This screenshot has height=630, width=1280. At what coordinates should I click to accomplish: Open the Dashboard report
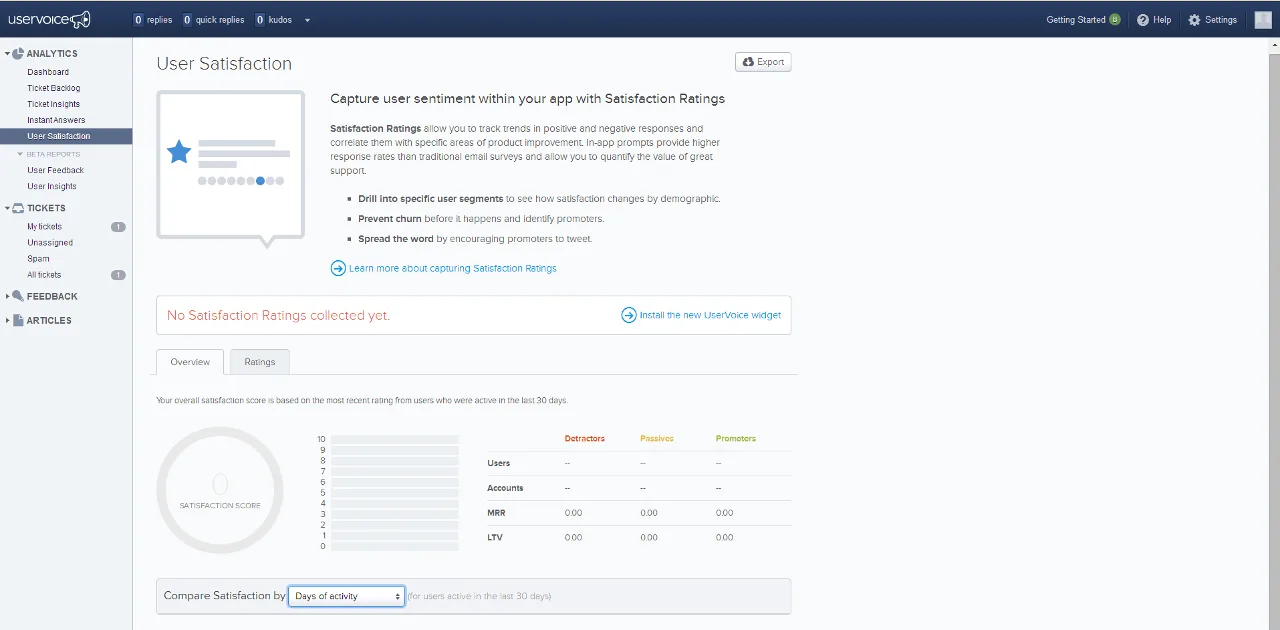(x=48, y=72)
